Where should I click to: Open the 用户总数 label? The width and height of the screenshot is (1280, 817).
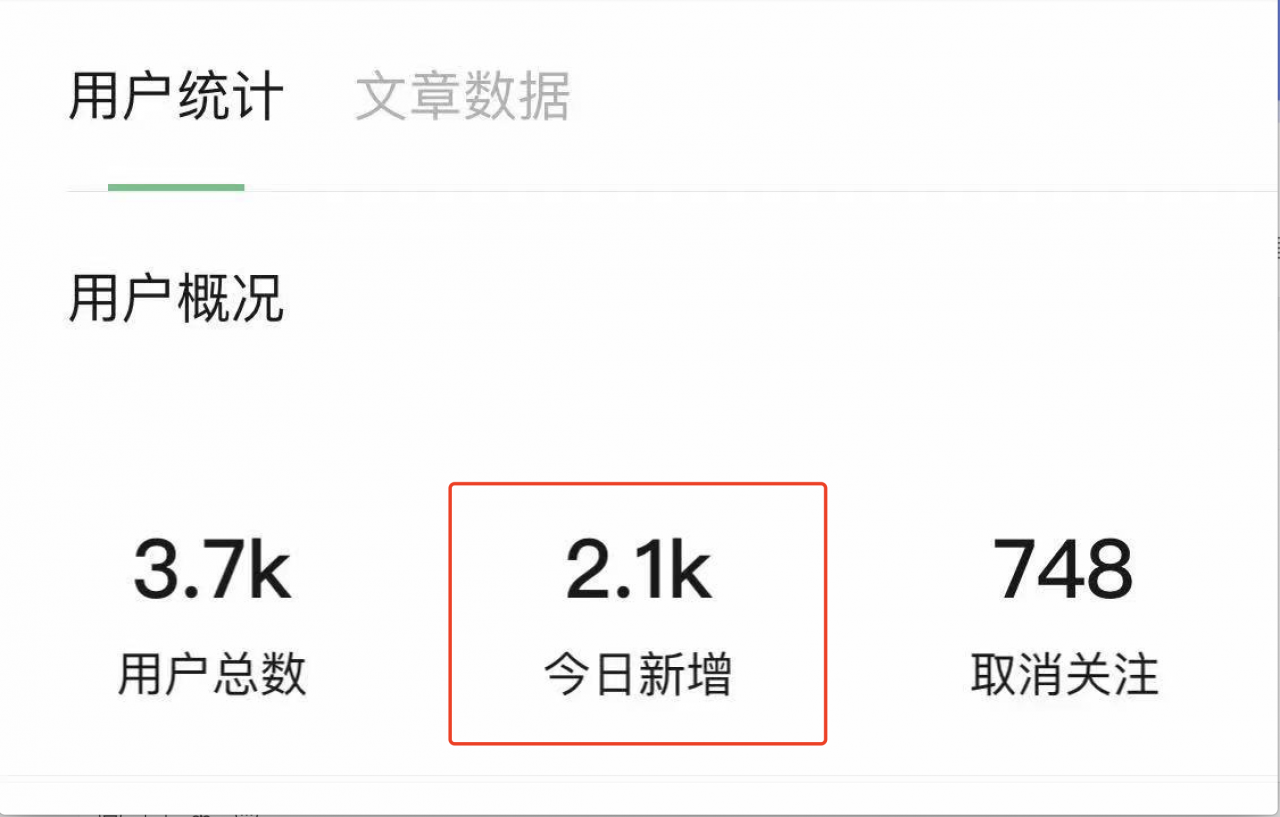pos(212,674)
